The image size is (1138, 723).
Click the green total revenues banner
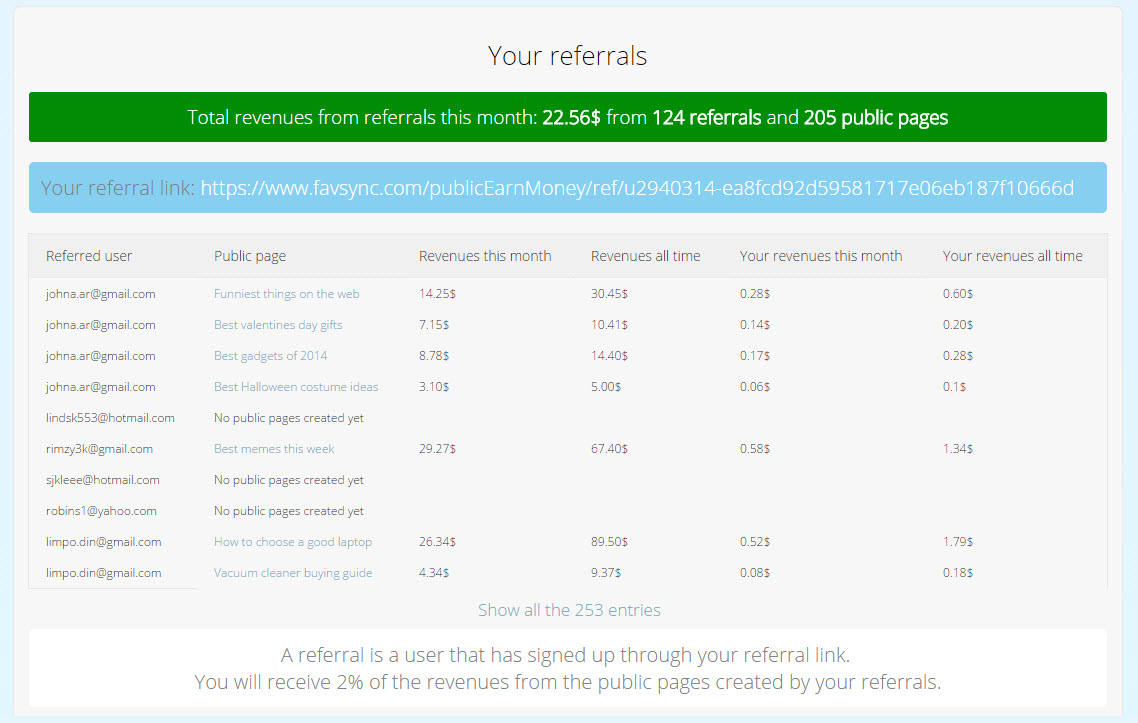pyautogui.click(x=568, y=118)
